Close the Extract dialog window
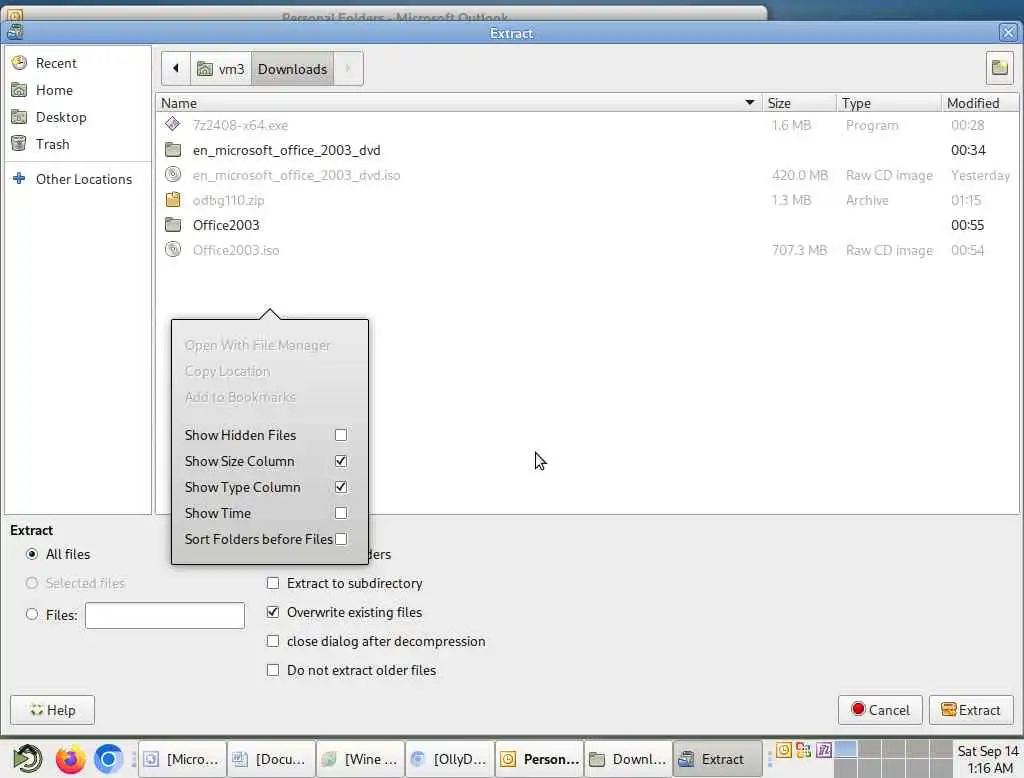Image resolution: width=1024 pixels, height=778 pixels. [x=1008, y=32]
